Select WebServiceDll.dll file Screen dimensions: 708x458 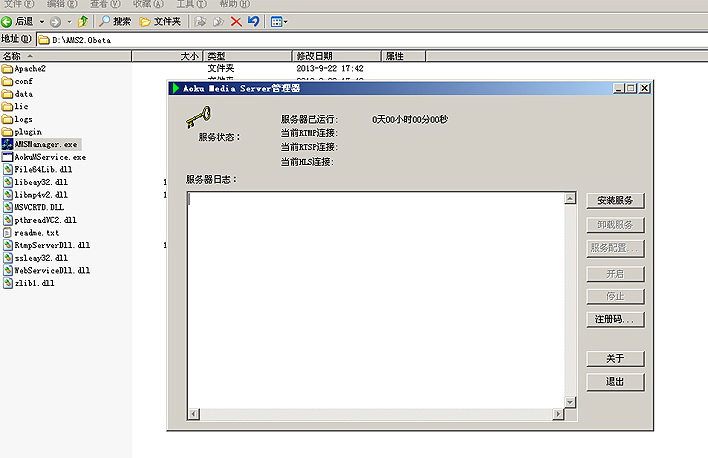click(46, 271)
